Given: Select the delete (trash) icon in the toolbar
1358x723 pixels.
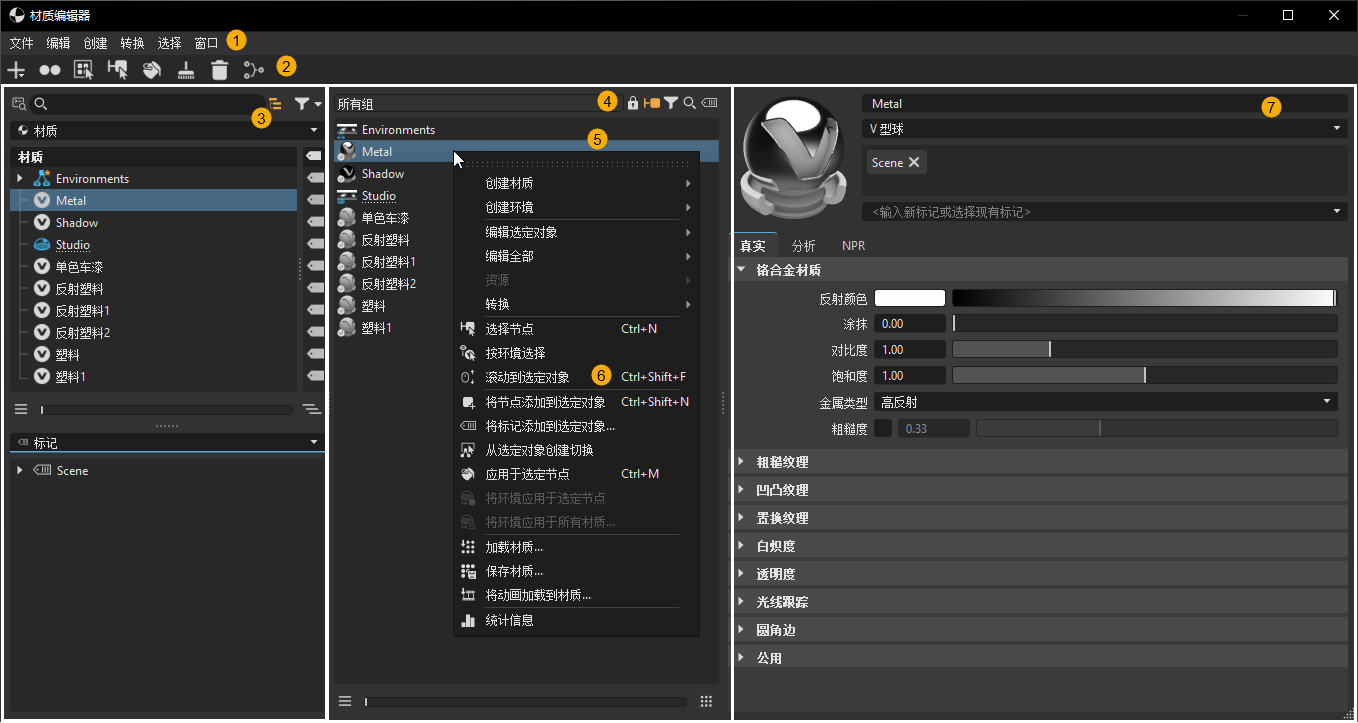Looking at the screenshot, I should coord(220,69).
